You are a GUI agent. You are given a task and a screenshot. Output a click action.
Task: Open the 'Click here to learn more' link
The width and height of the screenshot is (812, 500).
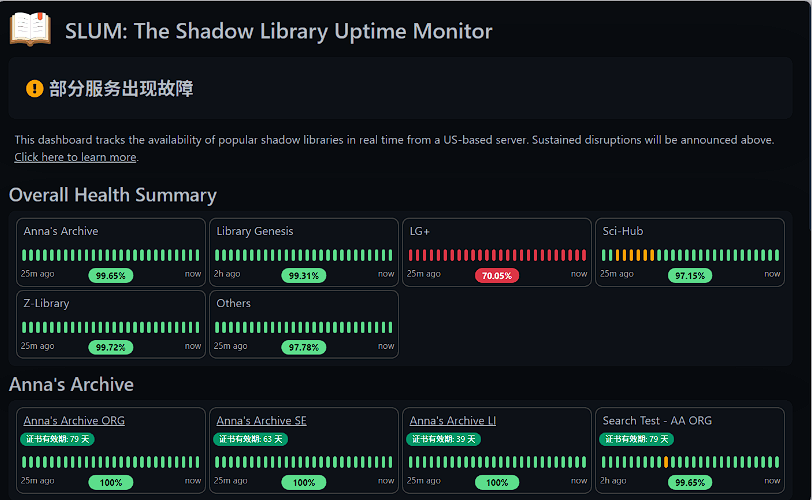(x=75, y=157)
